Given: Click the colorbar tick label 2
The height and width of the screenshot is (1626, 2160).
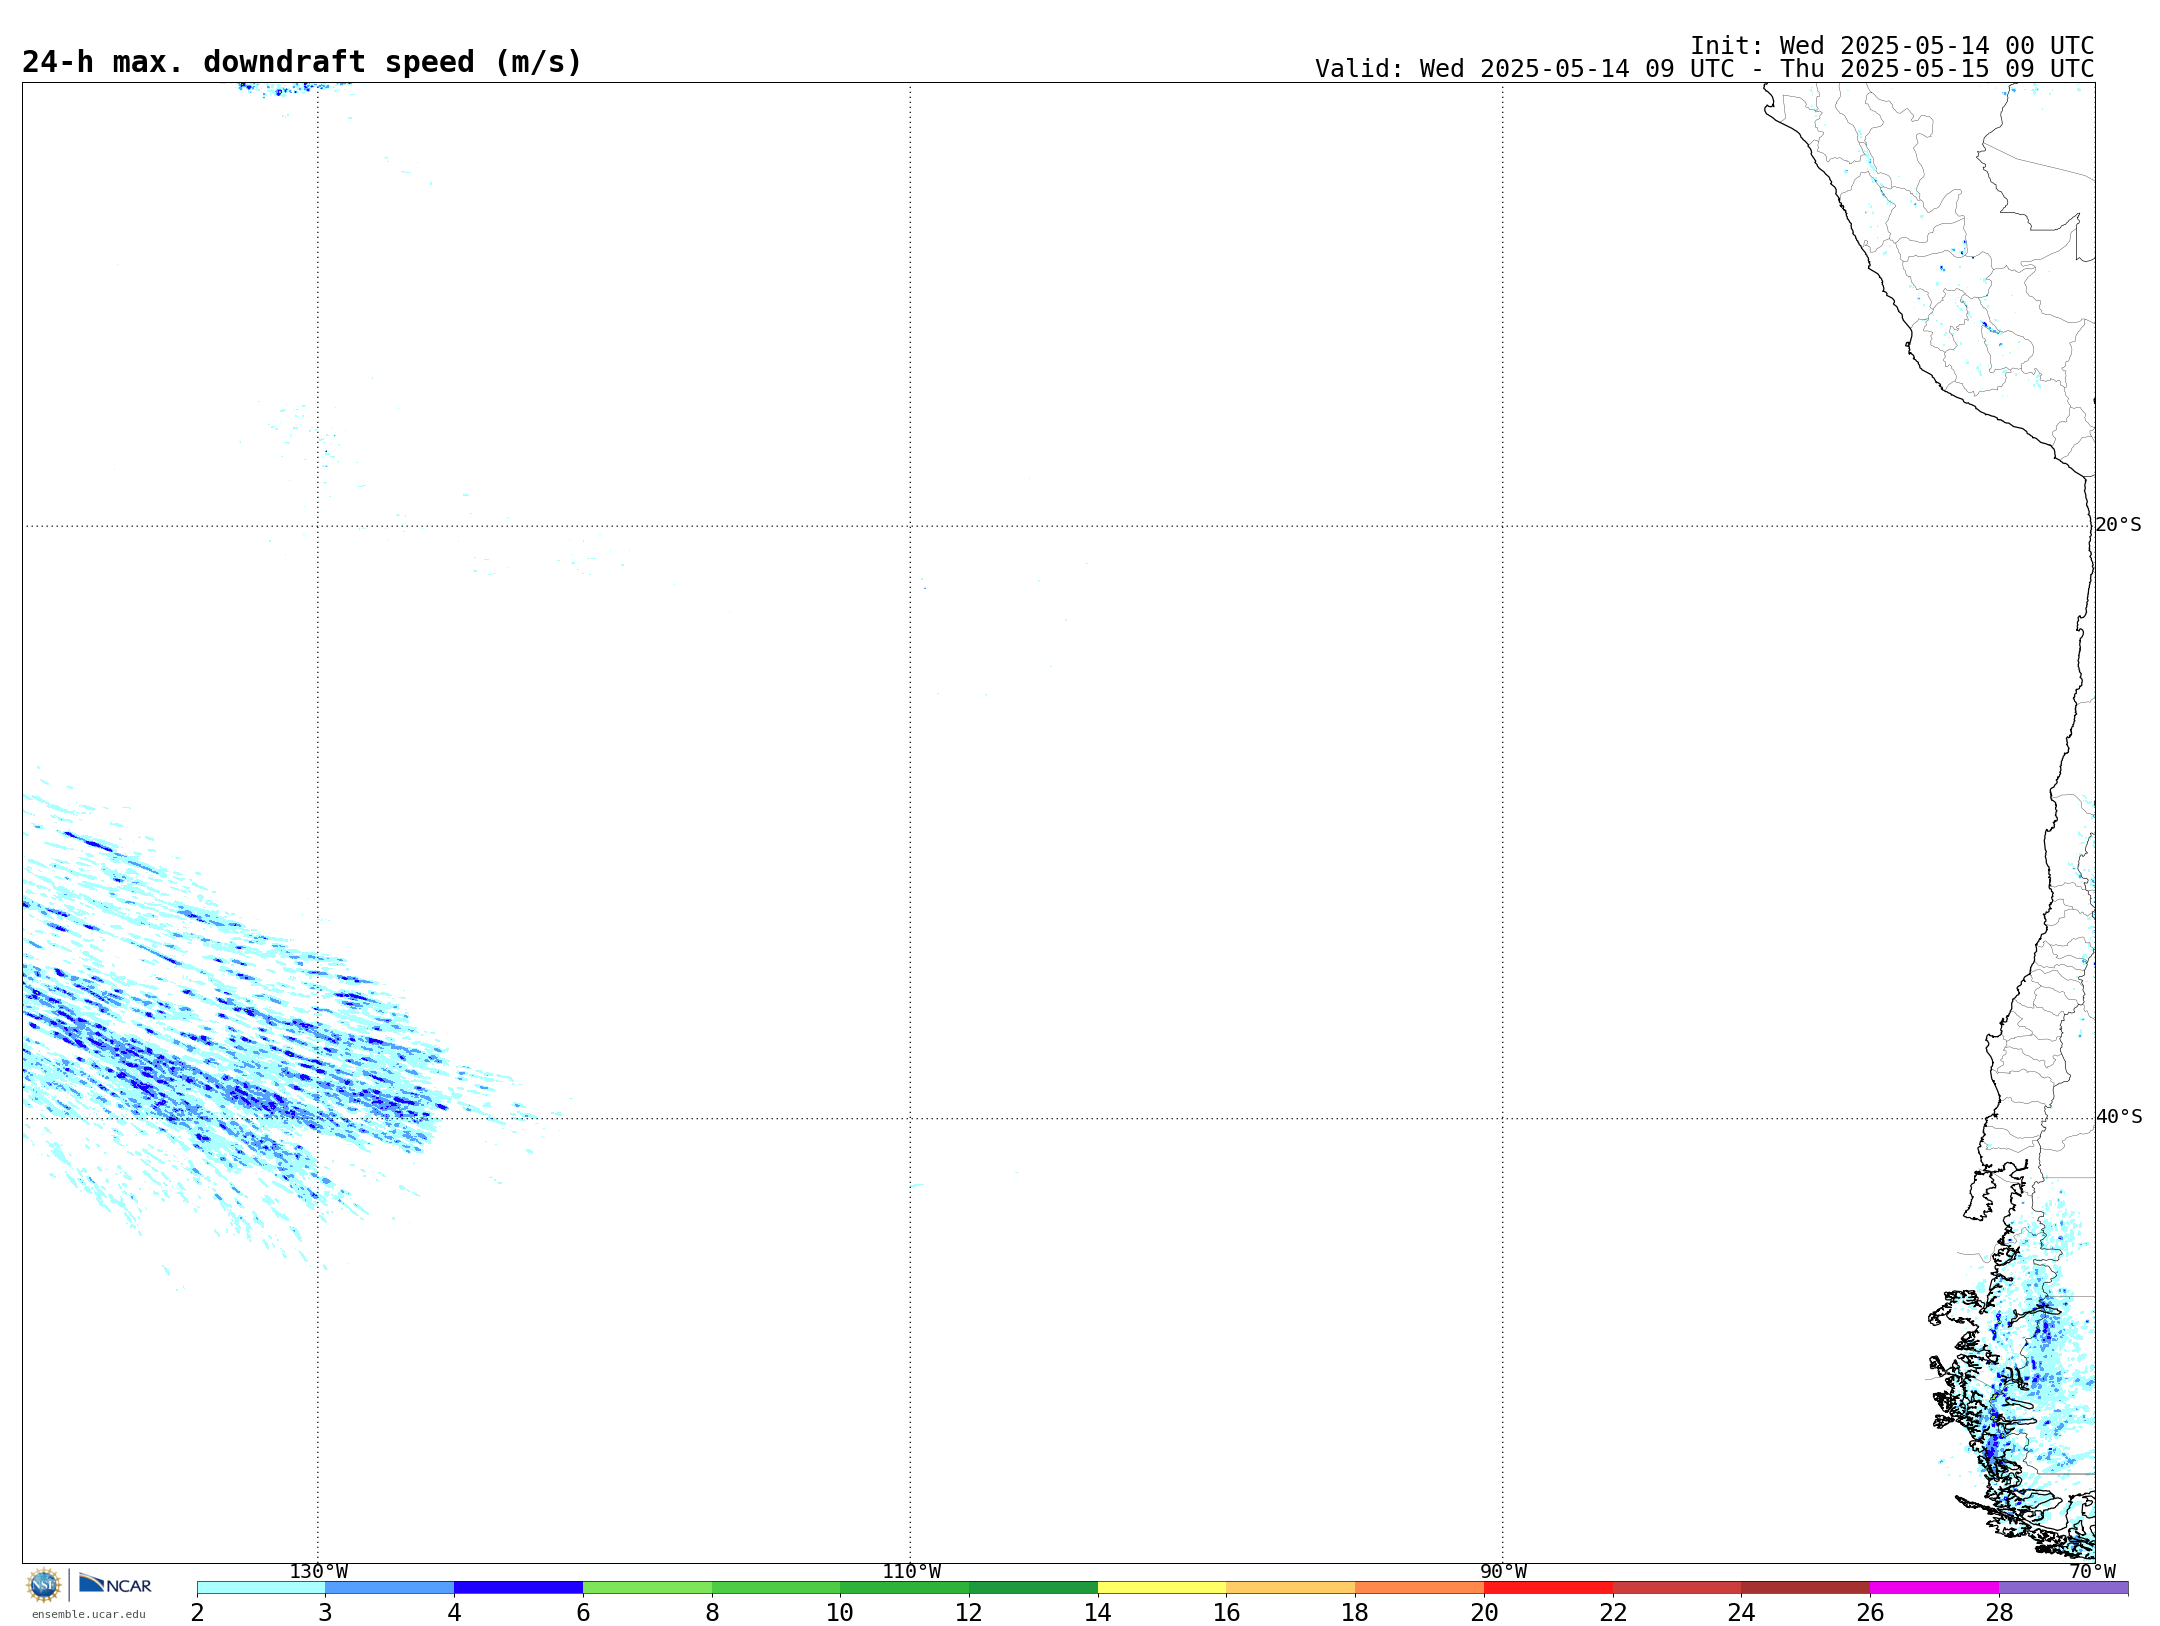Looking at the screenshot, I should 197,1613.
